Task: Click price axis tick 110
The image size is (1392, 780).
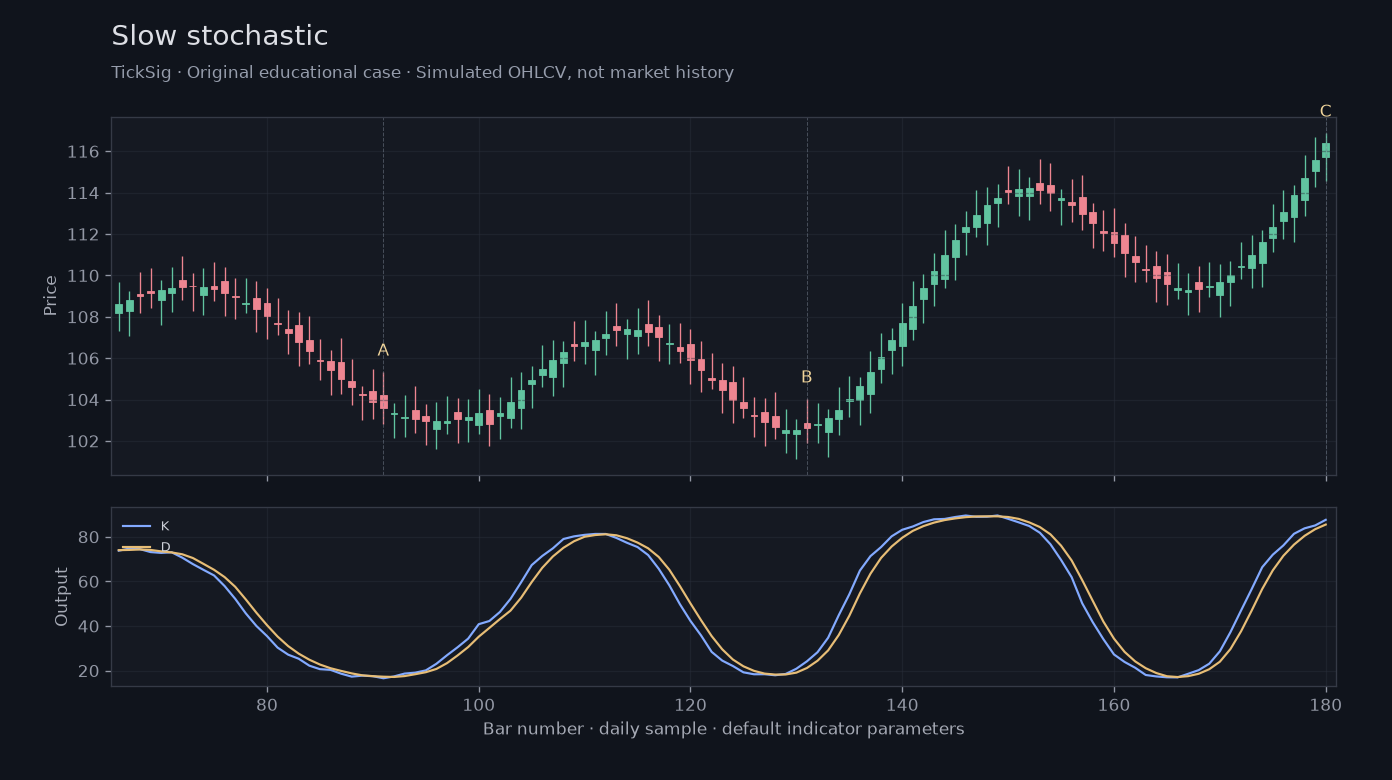Action: [83, 276]
